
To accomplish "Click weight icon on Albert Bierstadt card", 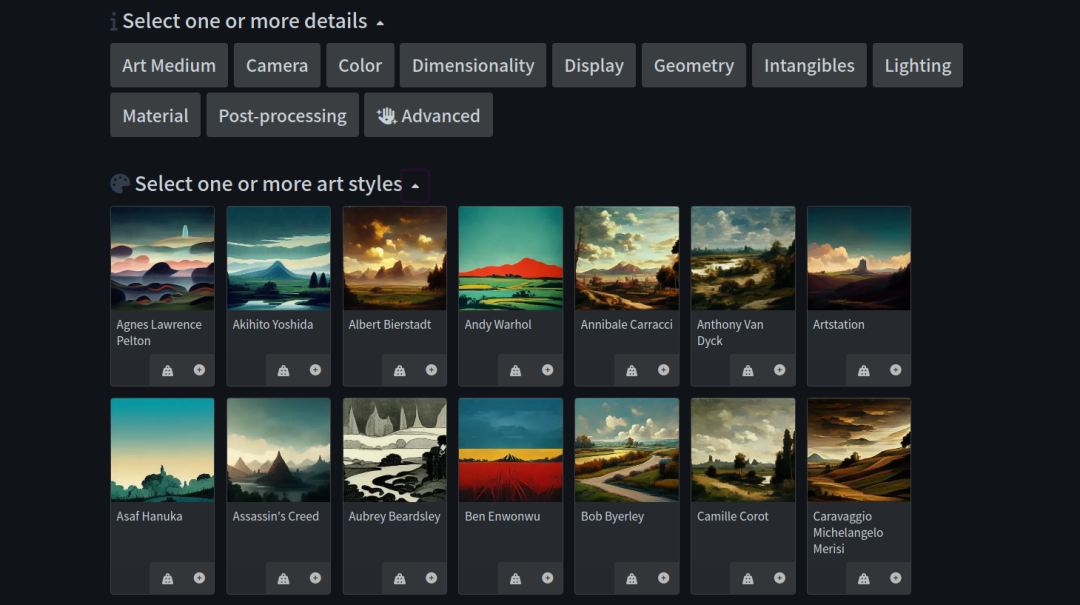I will pyautogui.click(x=399, y=371).
